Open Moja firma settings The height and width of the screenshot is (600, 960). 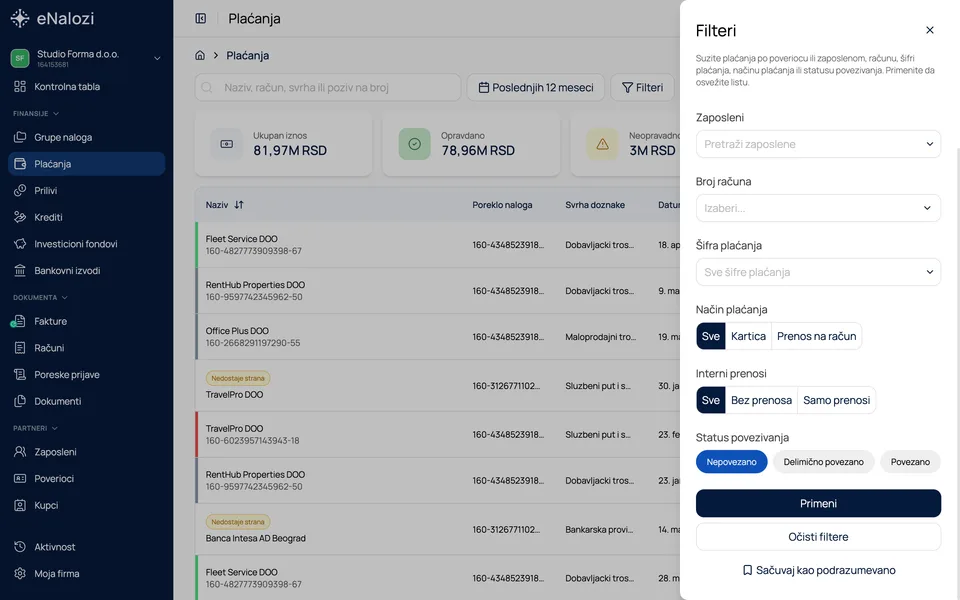(x=86, y=574)
